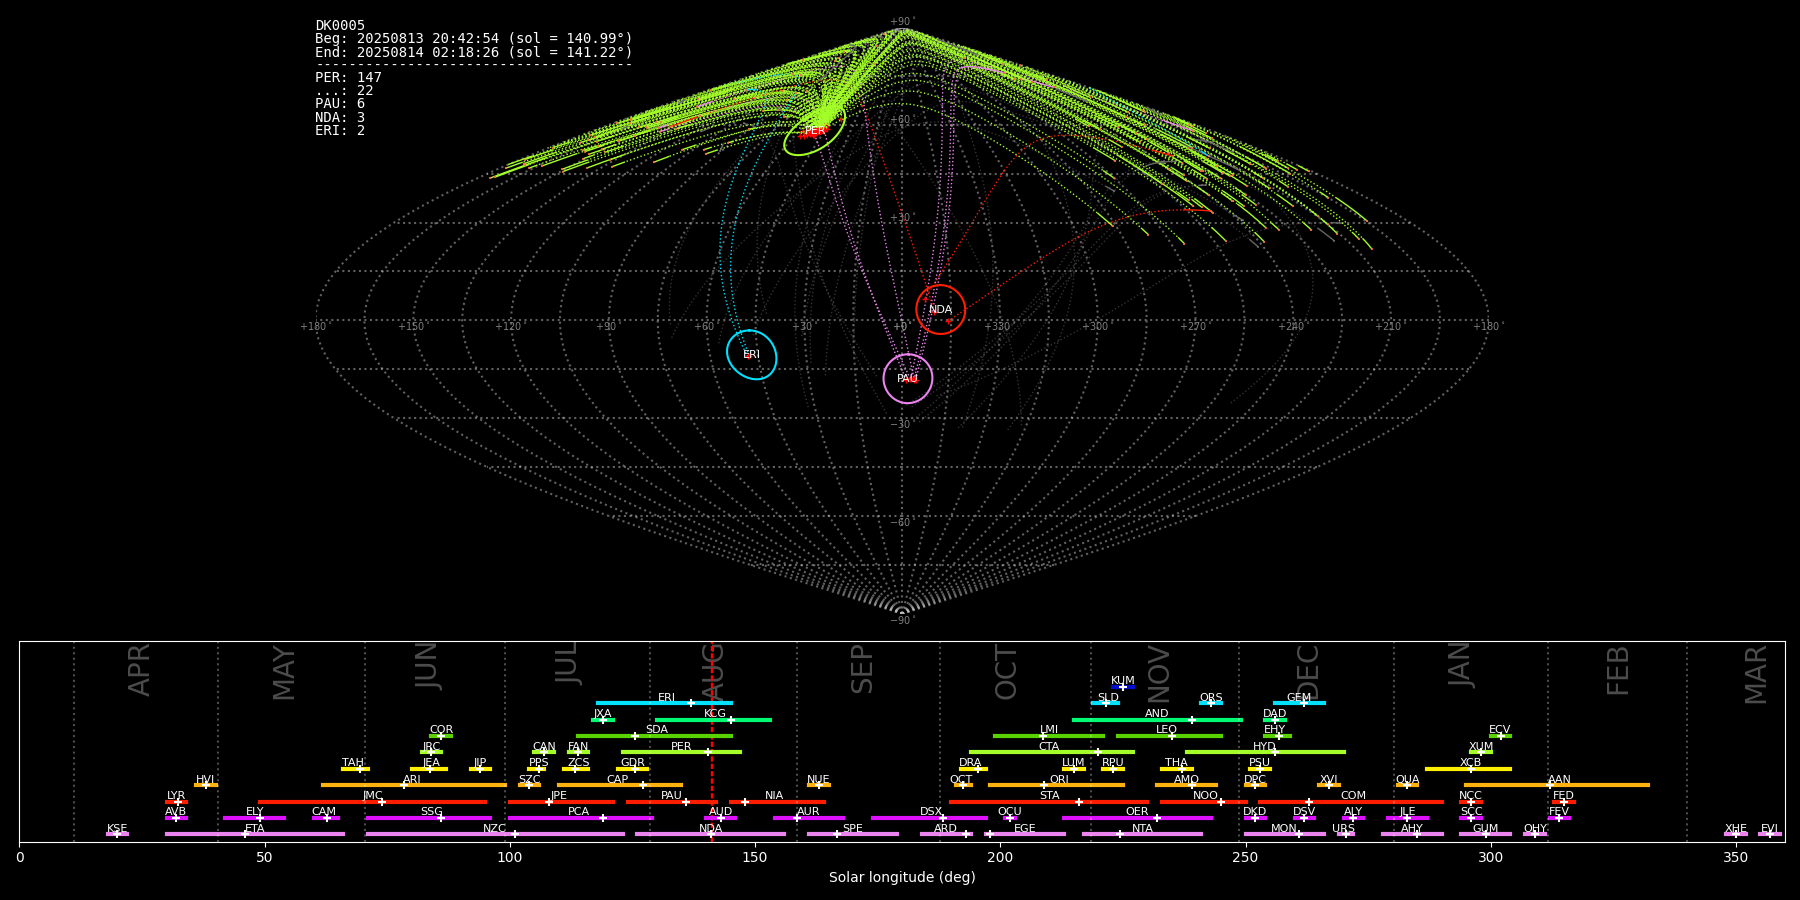Screen dimensions: 1800x900
Task: Click the pink NDA activity bar in timeline
Action: pos(710,834)
